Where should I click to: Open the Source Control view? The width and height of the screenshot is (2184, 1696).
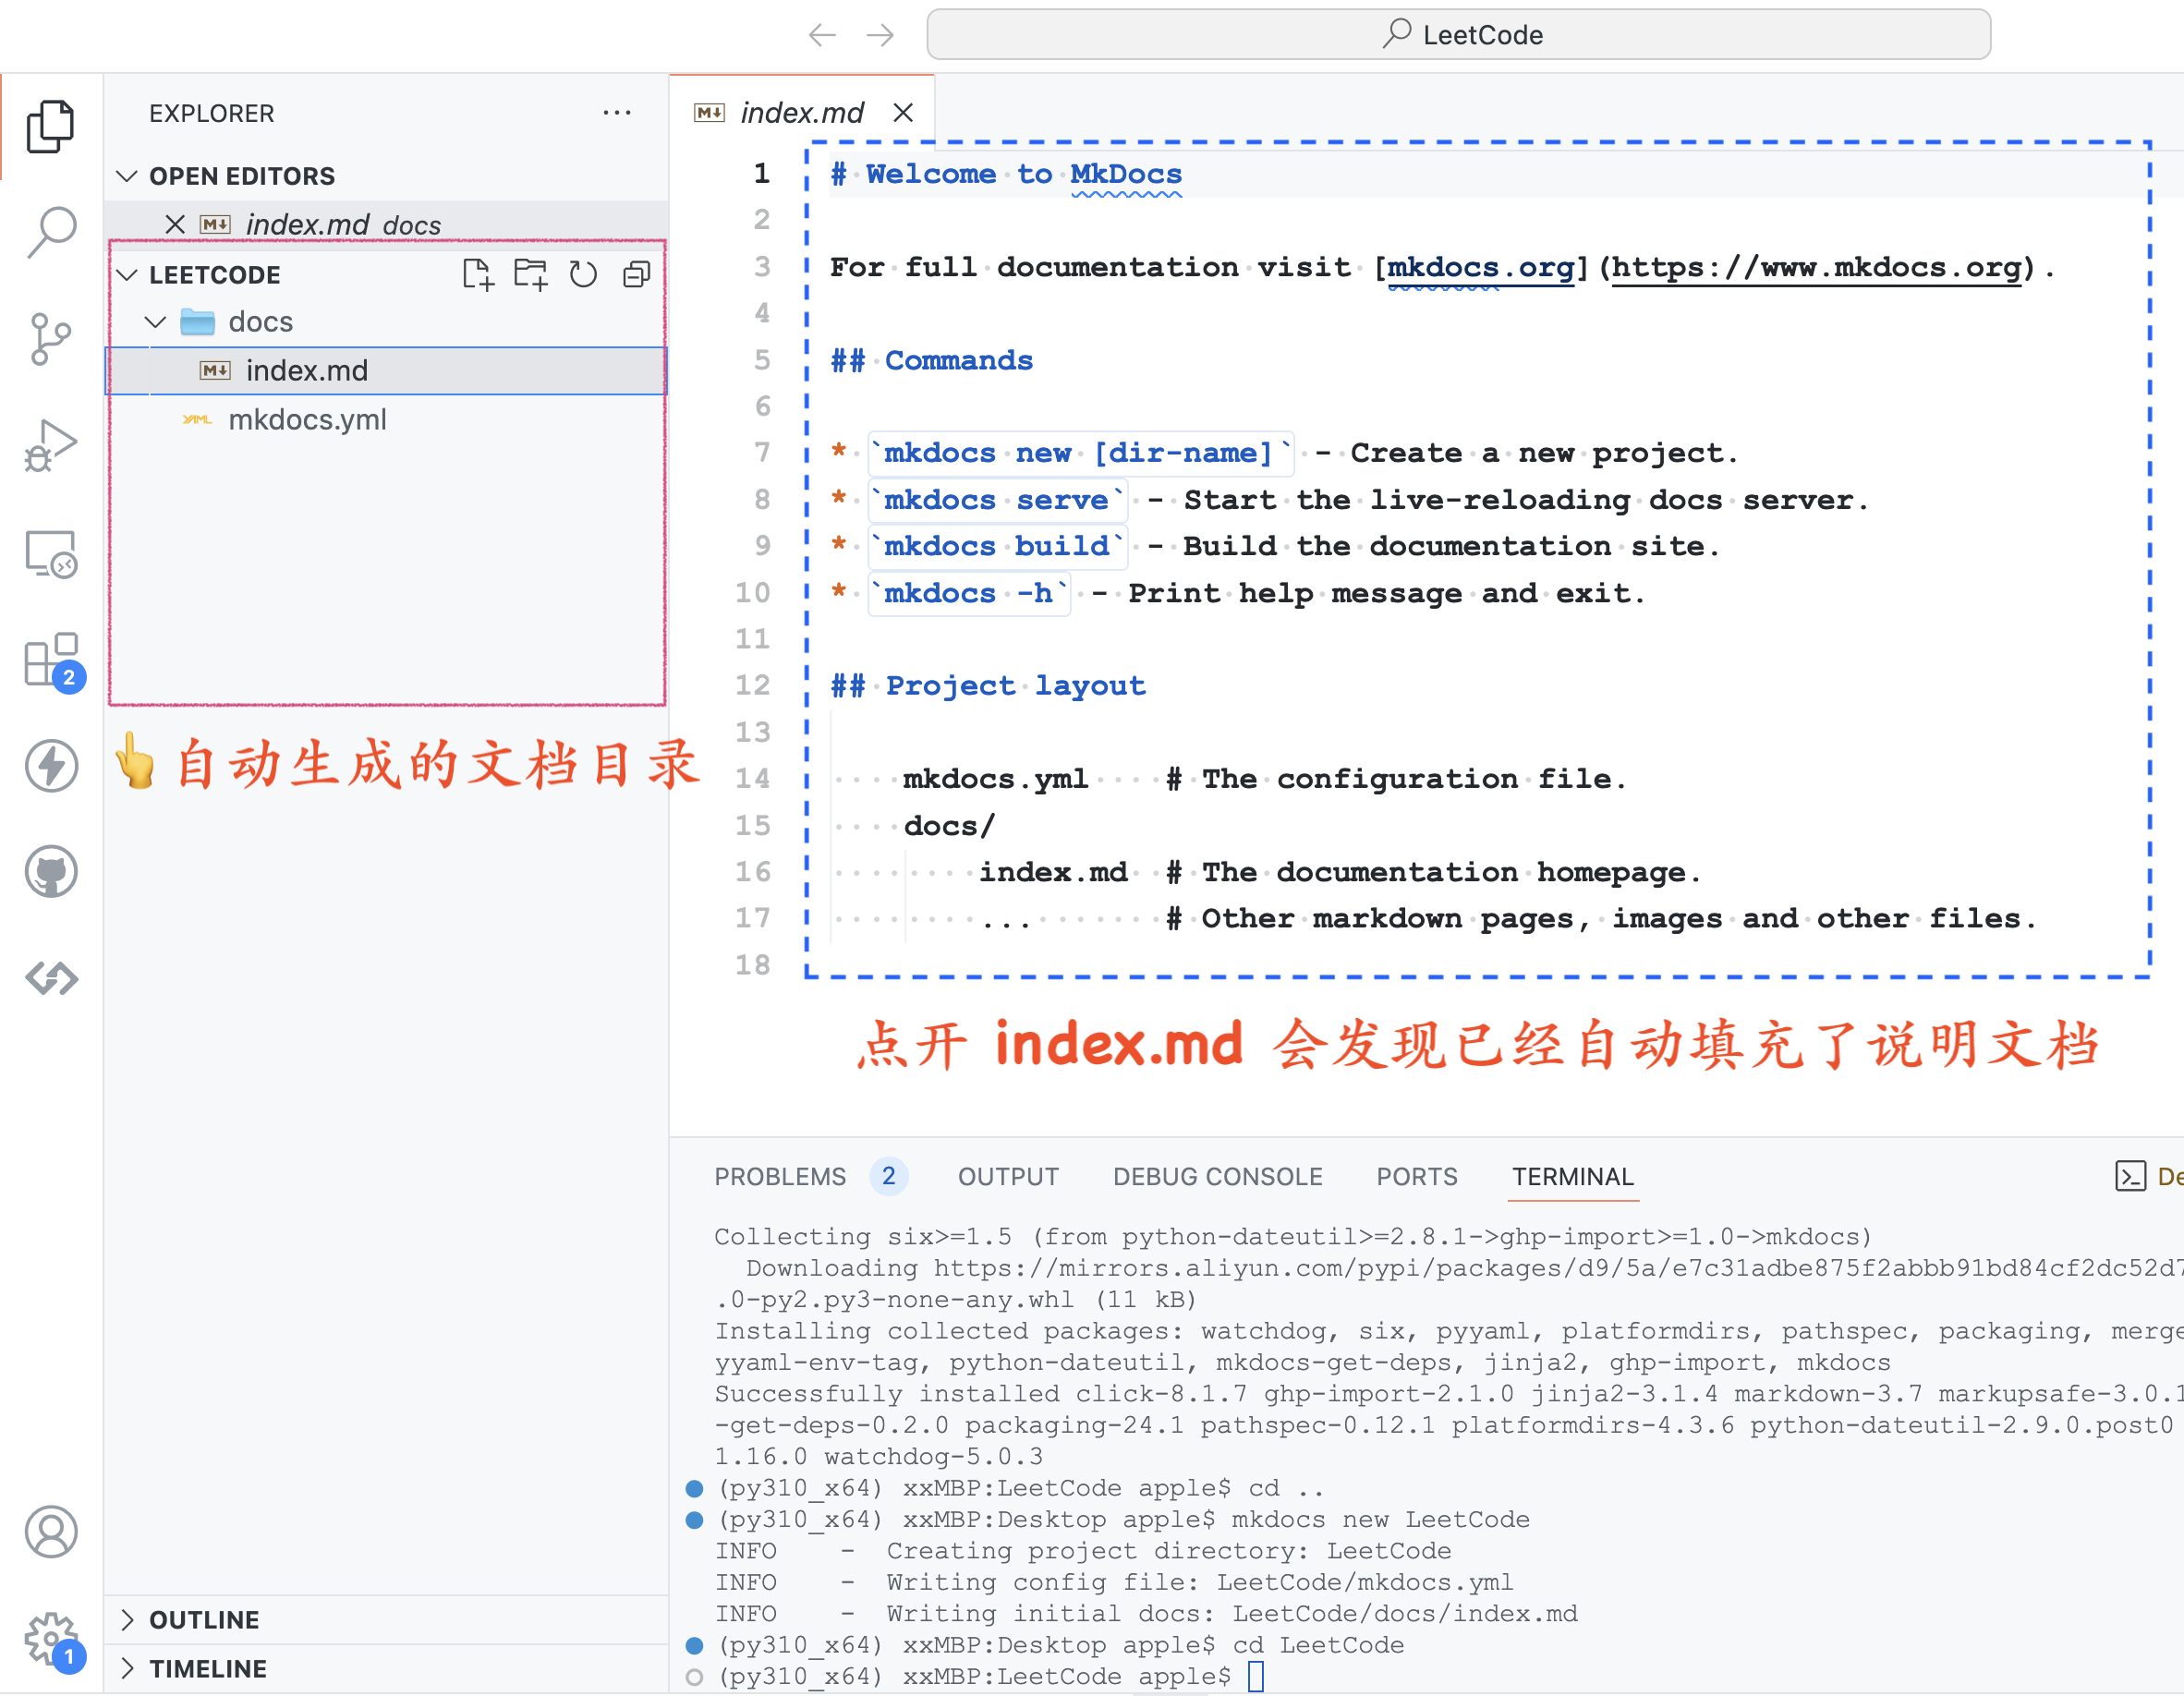coord(50,339)
